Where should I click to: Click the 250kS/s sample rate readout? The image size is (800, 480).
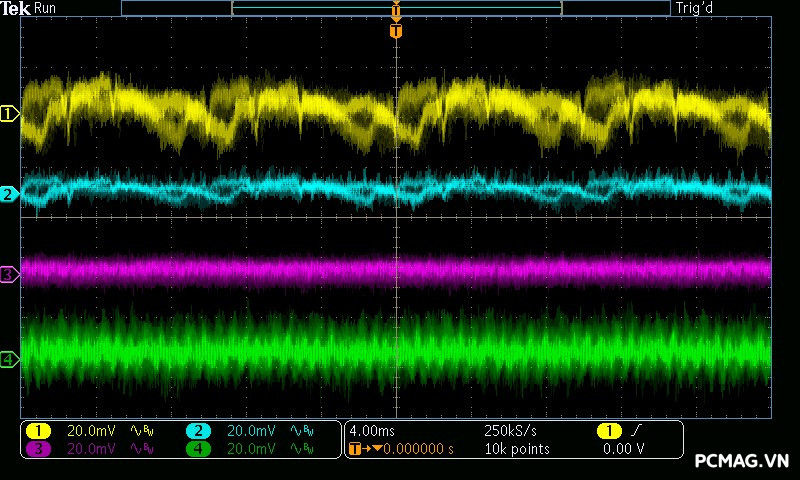click(511, 430)
